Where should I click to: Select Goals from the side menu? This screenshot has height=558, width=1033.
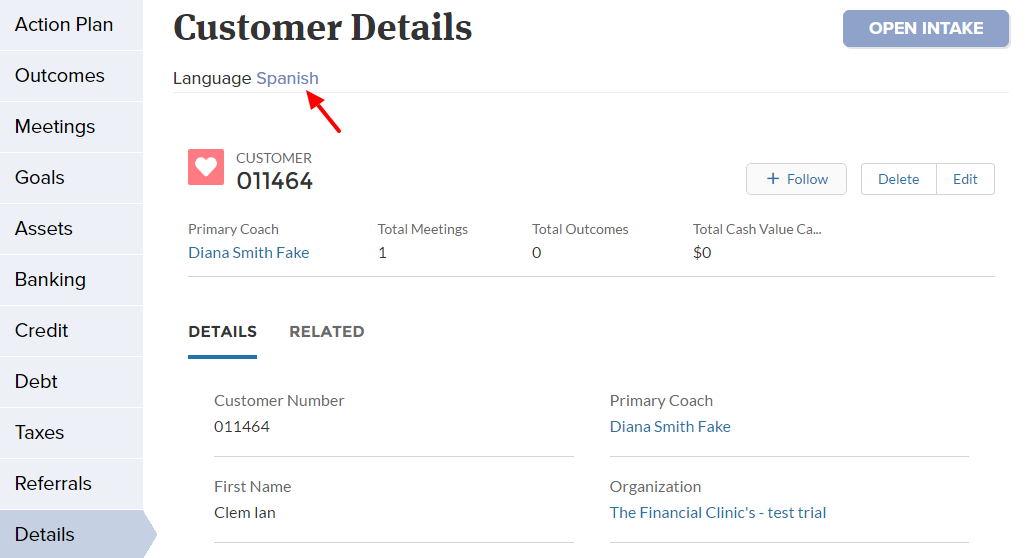[71, 178]
